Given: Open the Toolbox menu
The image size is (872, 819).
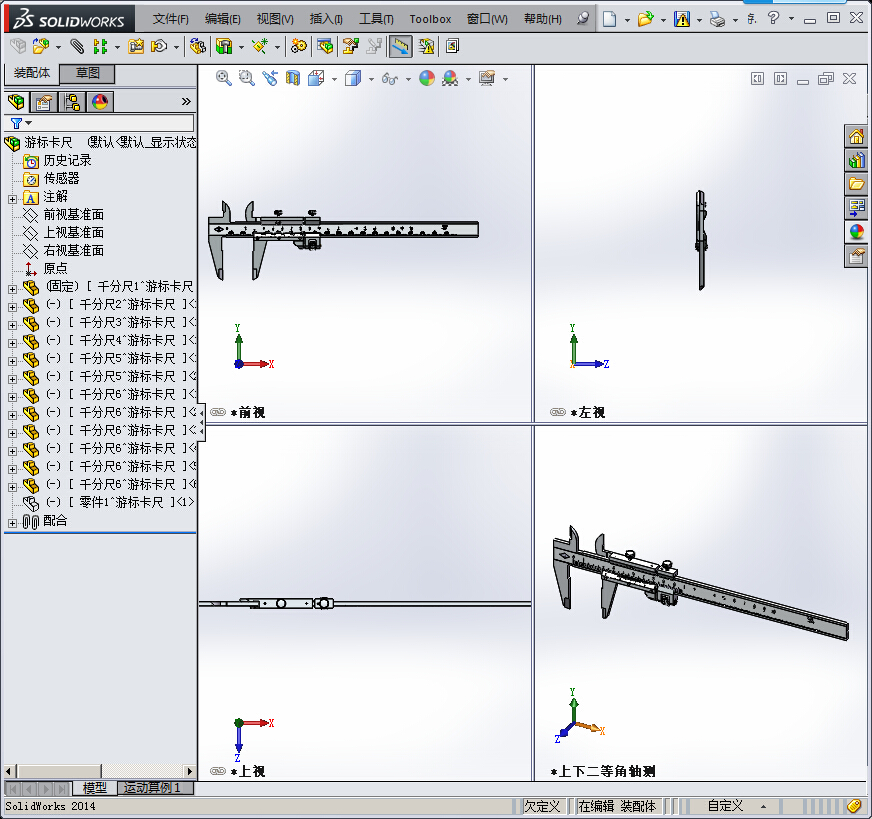Looking at the screenshot, I should [x=430, y=19].
